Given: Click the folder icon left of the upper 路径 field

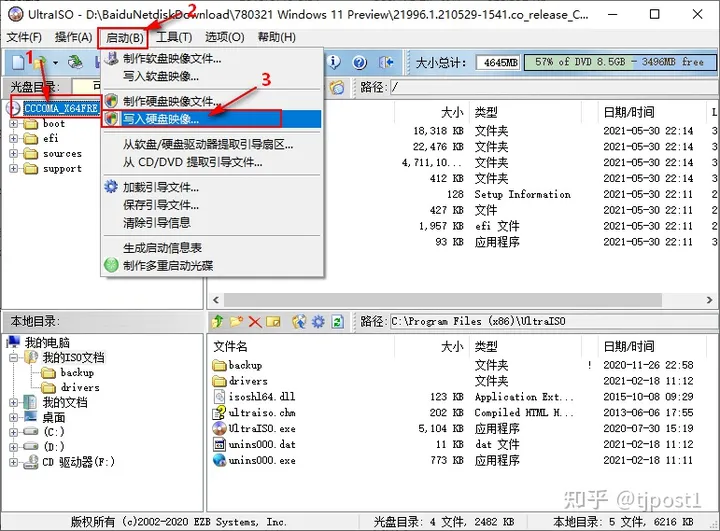Looking at the screenshot, I should [337, 87].
